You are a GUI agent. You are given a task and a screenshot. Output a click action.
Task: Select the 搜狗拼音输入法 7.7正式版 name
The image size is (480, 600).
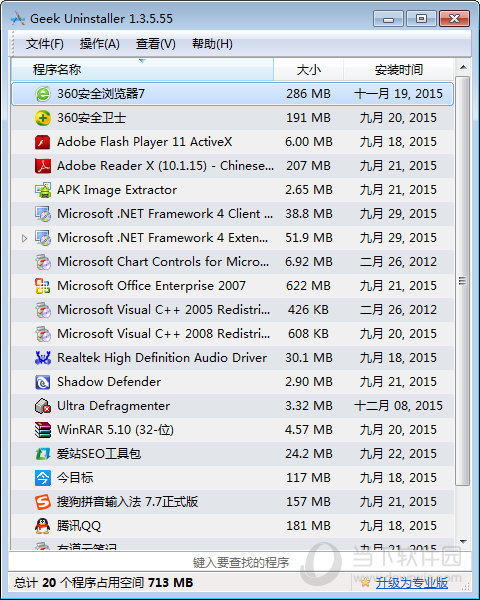coord(127,502)
